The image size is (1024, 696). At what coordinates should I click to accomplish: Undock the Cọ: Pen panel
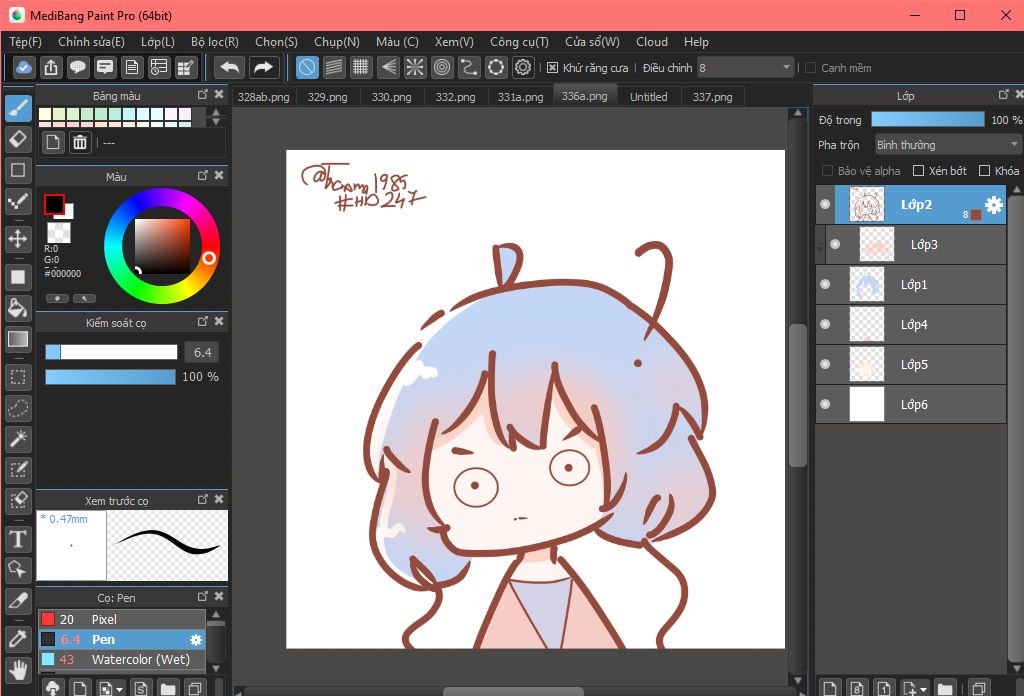202,597
